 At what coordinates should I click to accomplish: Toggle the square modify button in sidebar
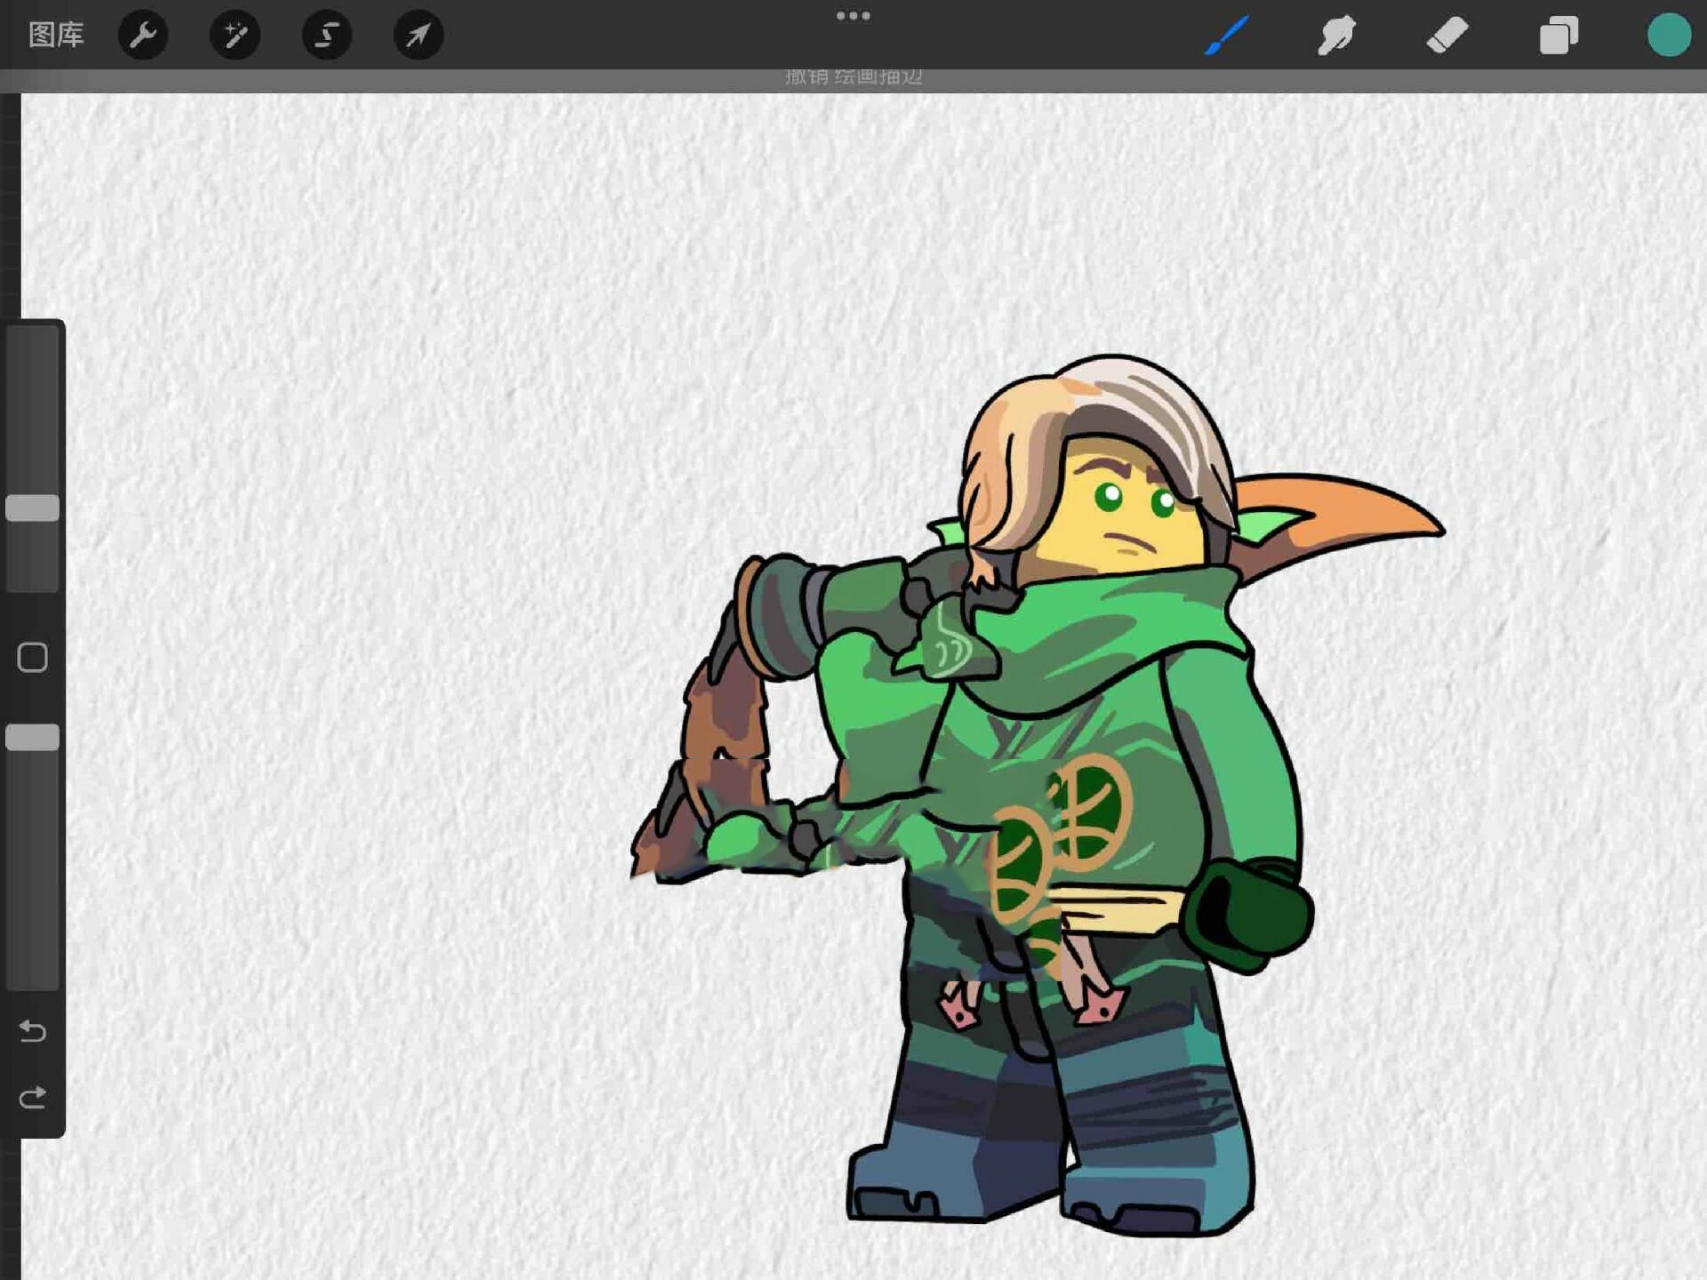pos(33,657)
